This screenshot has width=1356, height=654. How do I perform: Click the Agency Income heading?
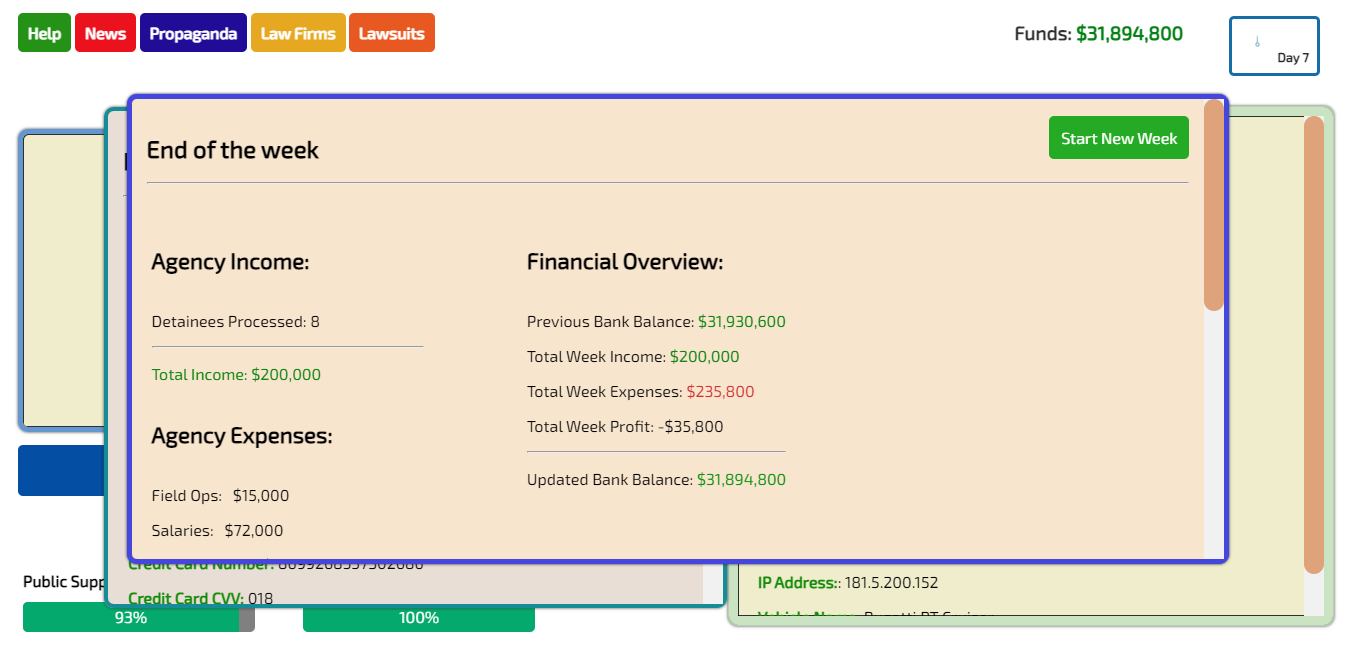click(230, 262)
